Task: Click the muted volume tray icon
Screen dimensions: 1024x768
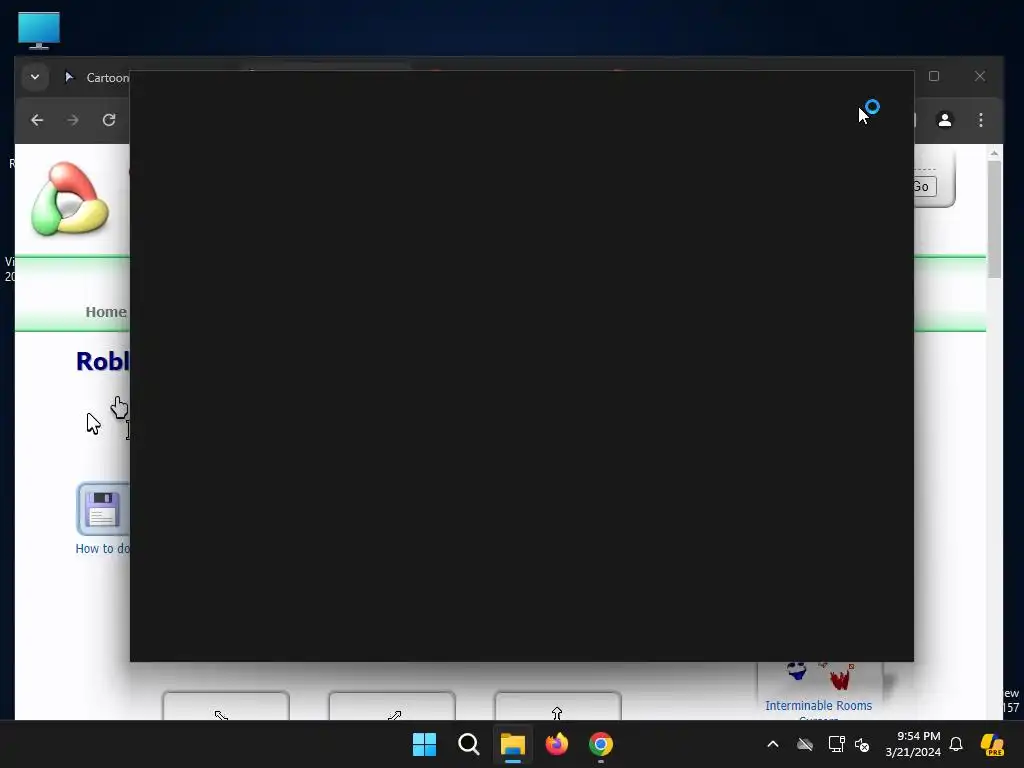Action: (862, 744)
